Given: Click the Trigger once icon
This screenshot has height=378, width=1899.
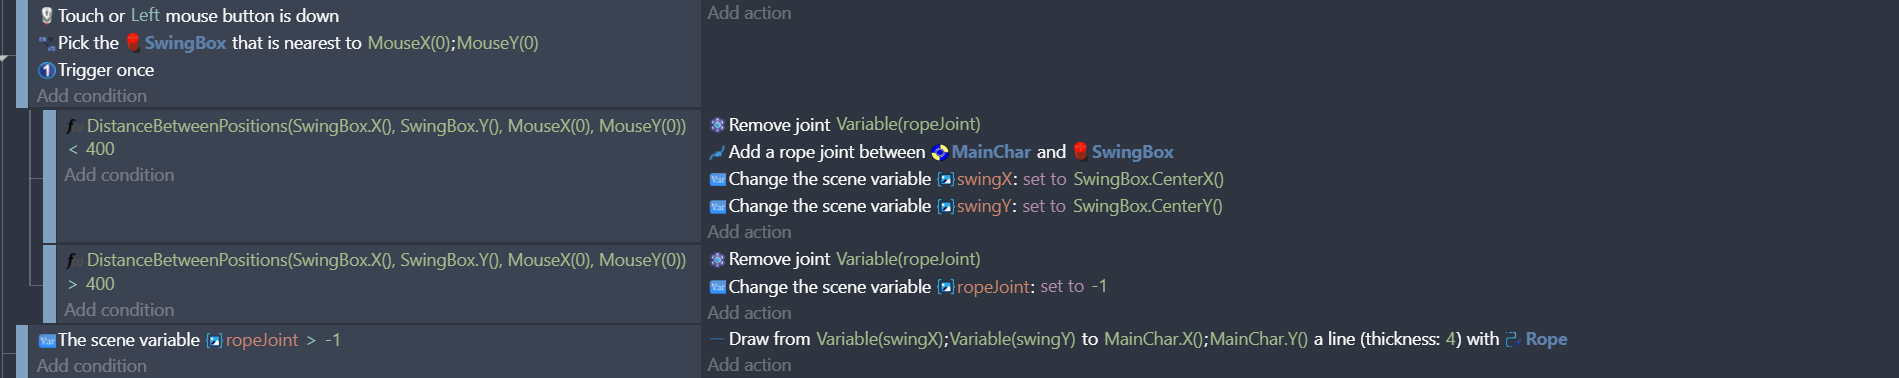Looking at the screenshot, I should pos(46,70).
